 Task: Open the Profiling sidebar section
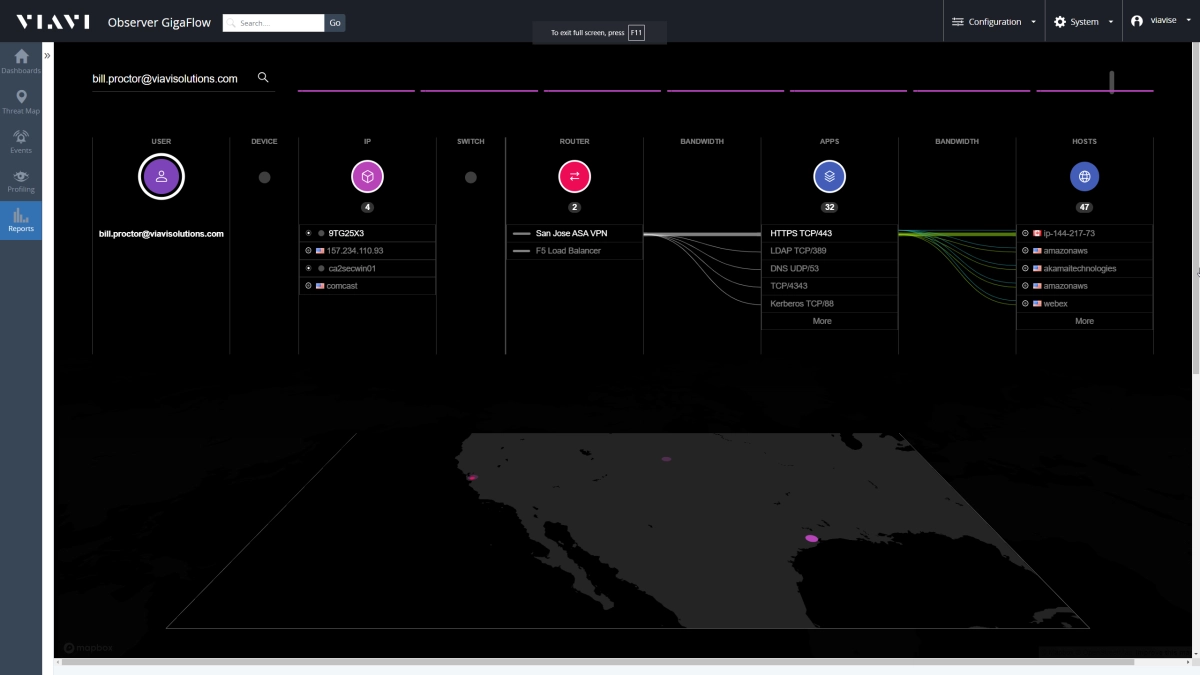point(21,181)
